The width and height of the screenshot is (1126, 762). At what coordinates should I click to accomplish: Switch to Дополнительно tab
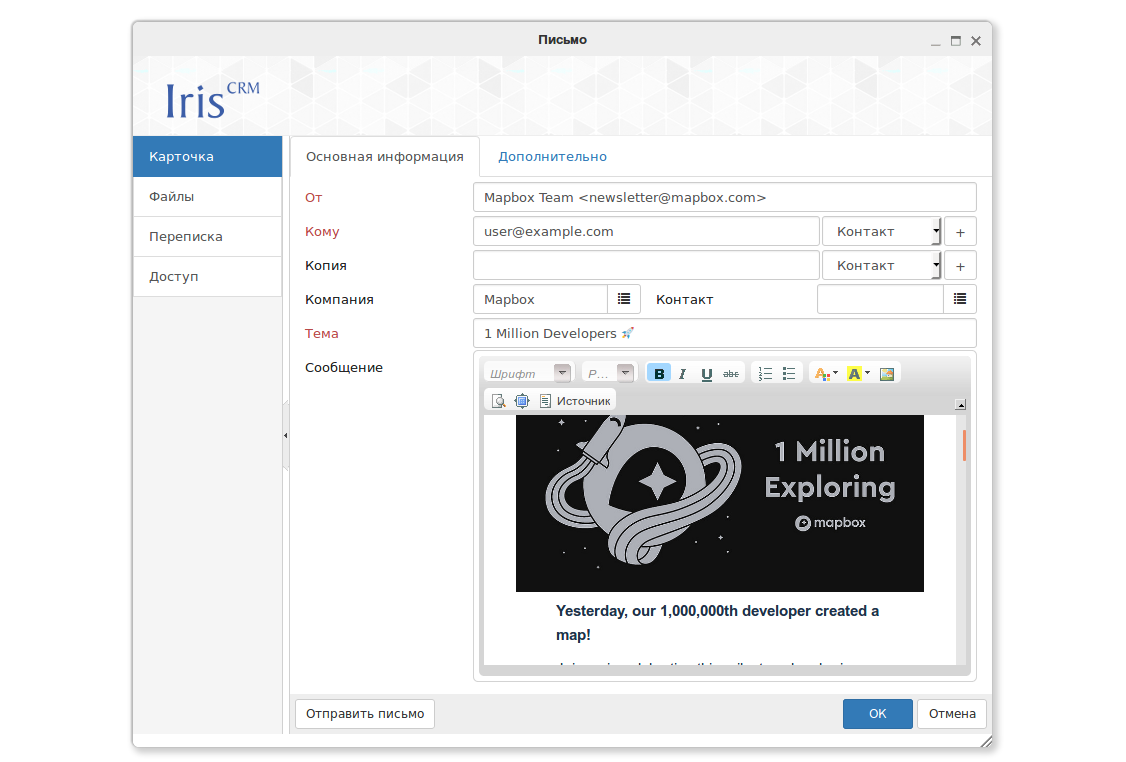pos(552,157)
